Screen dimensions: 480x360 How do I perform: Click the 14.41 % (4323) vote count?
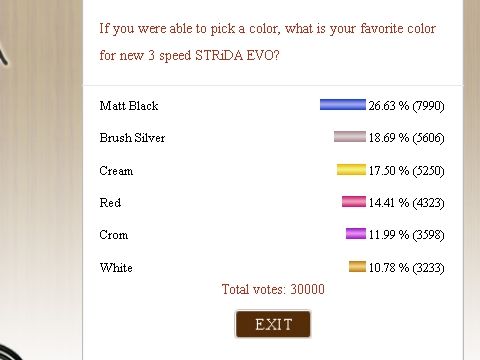(406, 203)
